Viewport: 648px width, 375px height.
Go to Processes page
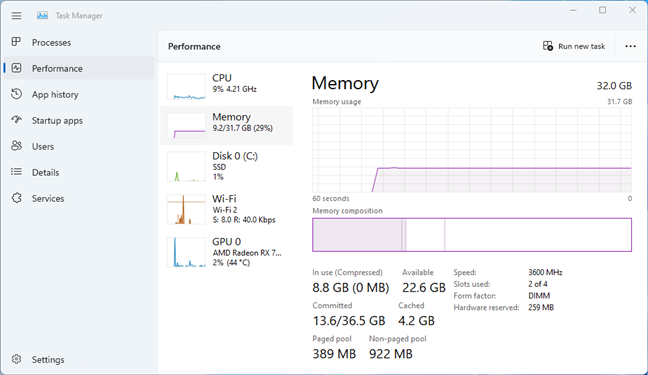click(x=79, y=42)
